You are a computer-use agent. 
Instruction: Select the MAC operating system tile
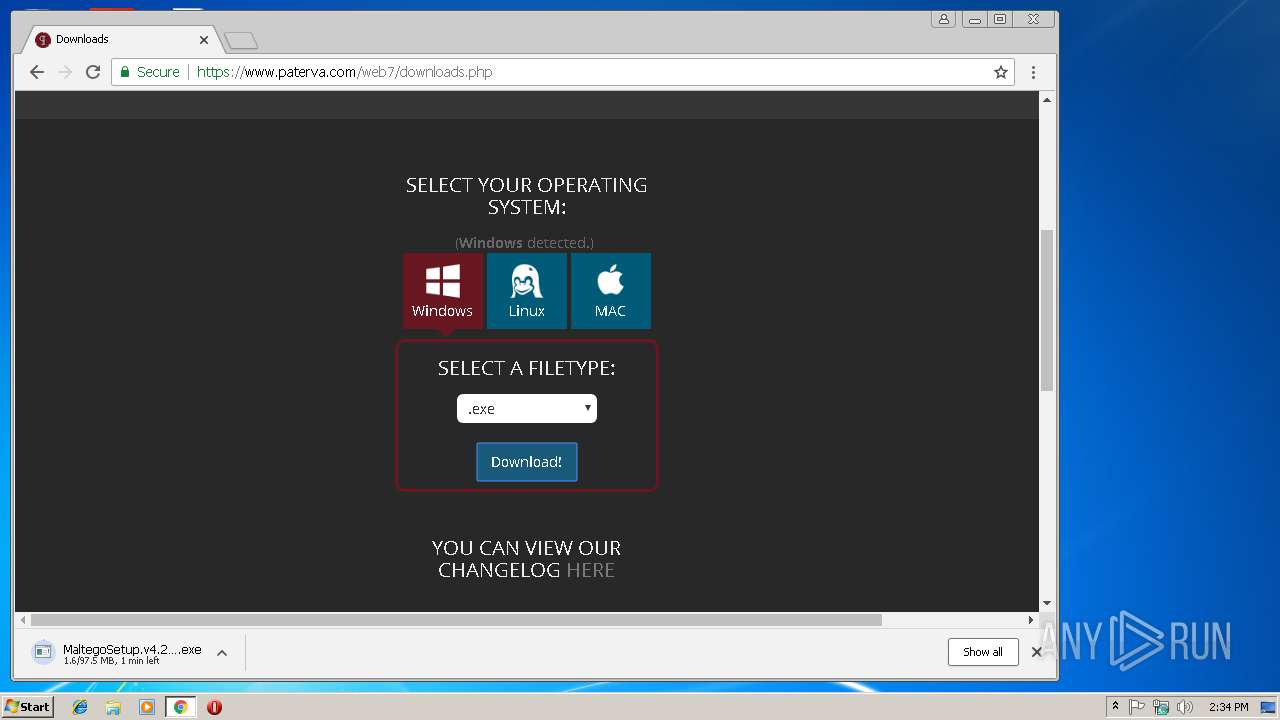pos(610,290)
